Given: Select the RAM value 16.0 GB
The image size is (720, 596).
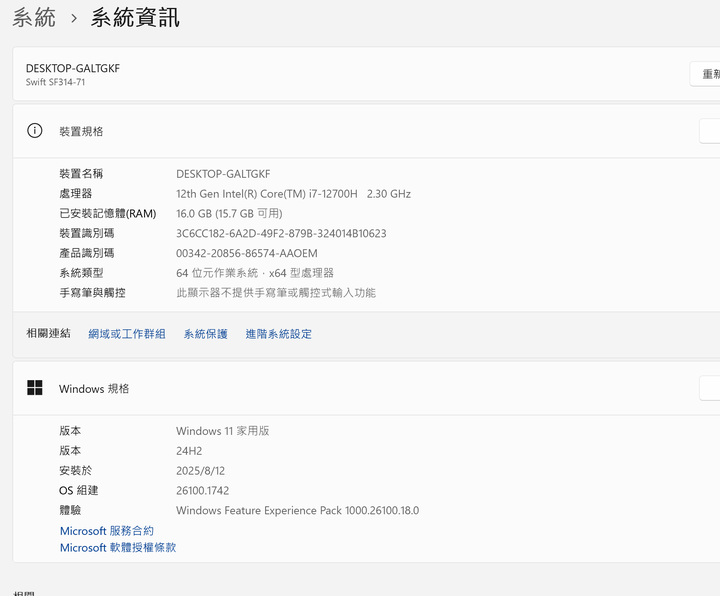Looking at the screenshot, I should pyautogui.click(x=229, y=214).
